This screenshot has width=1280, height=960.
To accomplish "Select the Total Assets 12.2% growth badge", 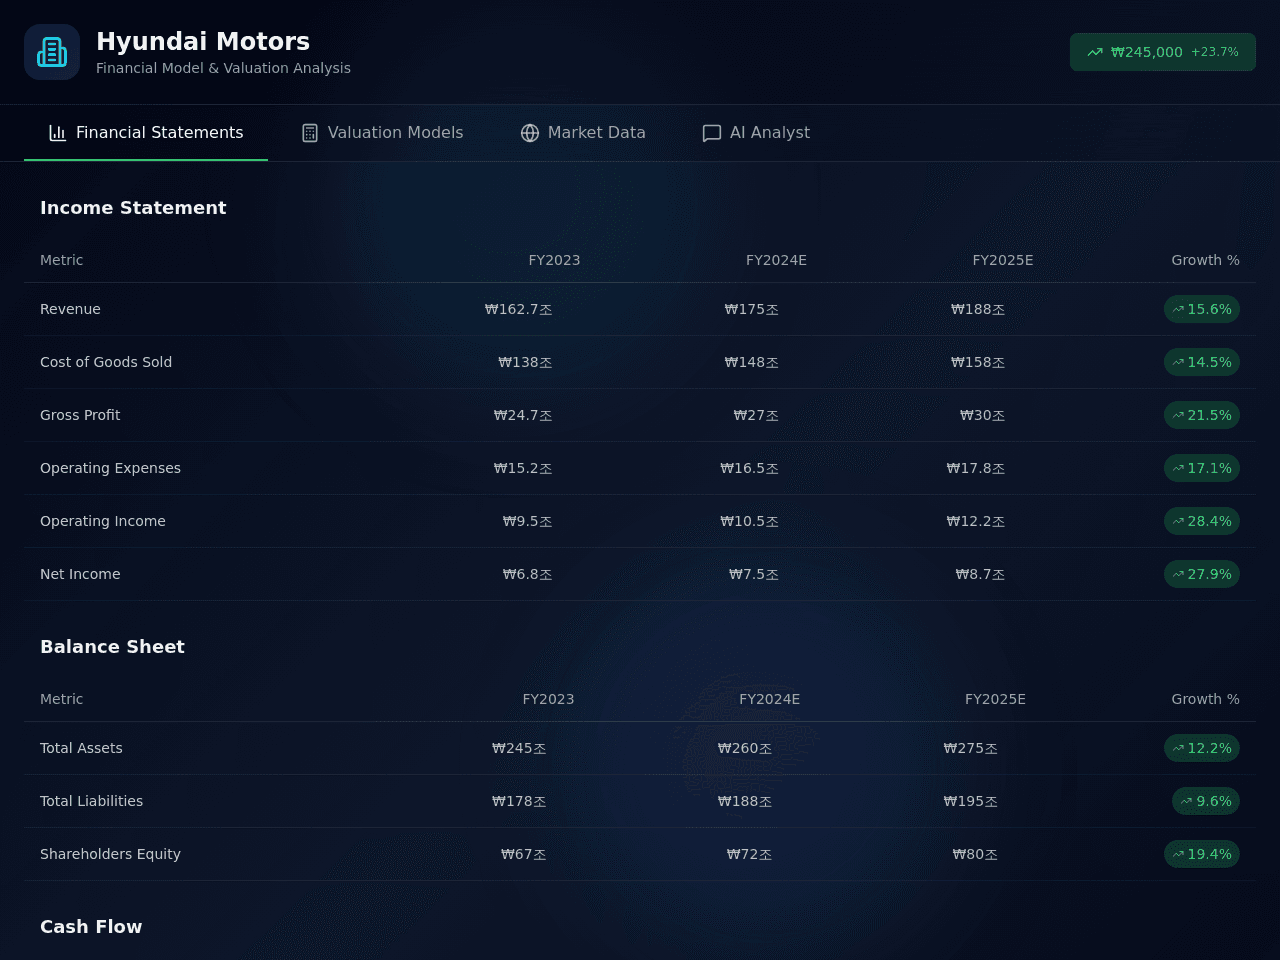I will [1202, 748].
